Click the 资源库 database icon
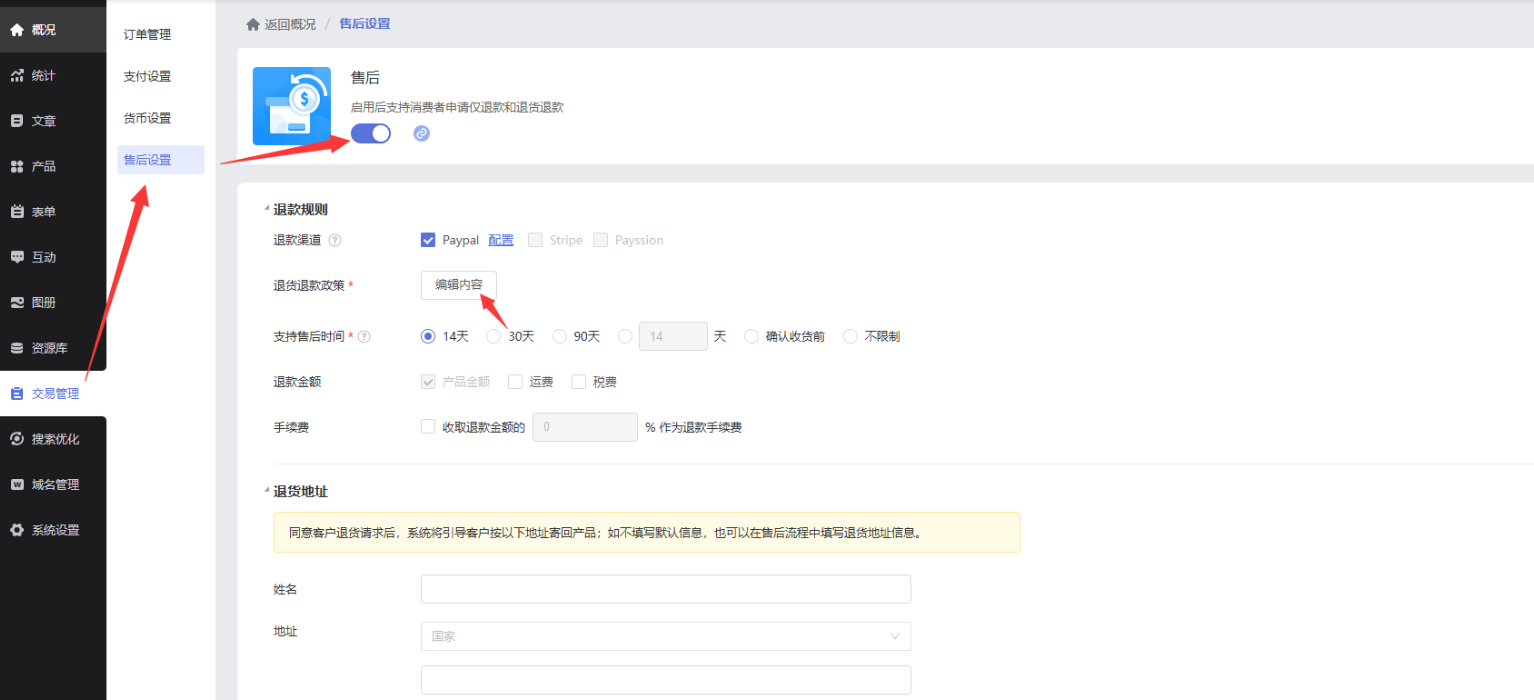This screenshot has height=700, width=1534. [x=17, y=348]
